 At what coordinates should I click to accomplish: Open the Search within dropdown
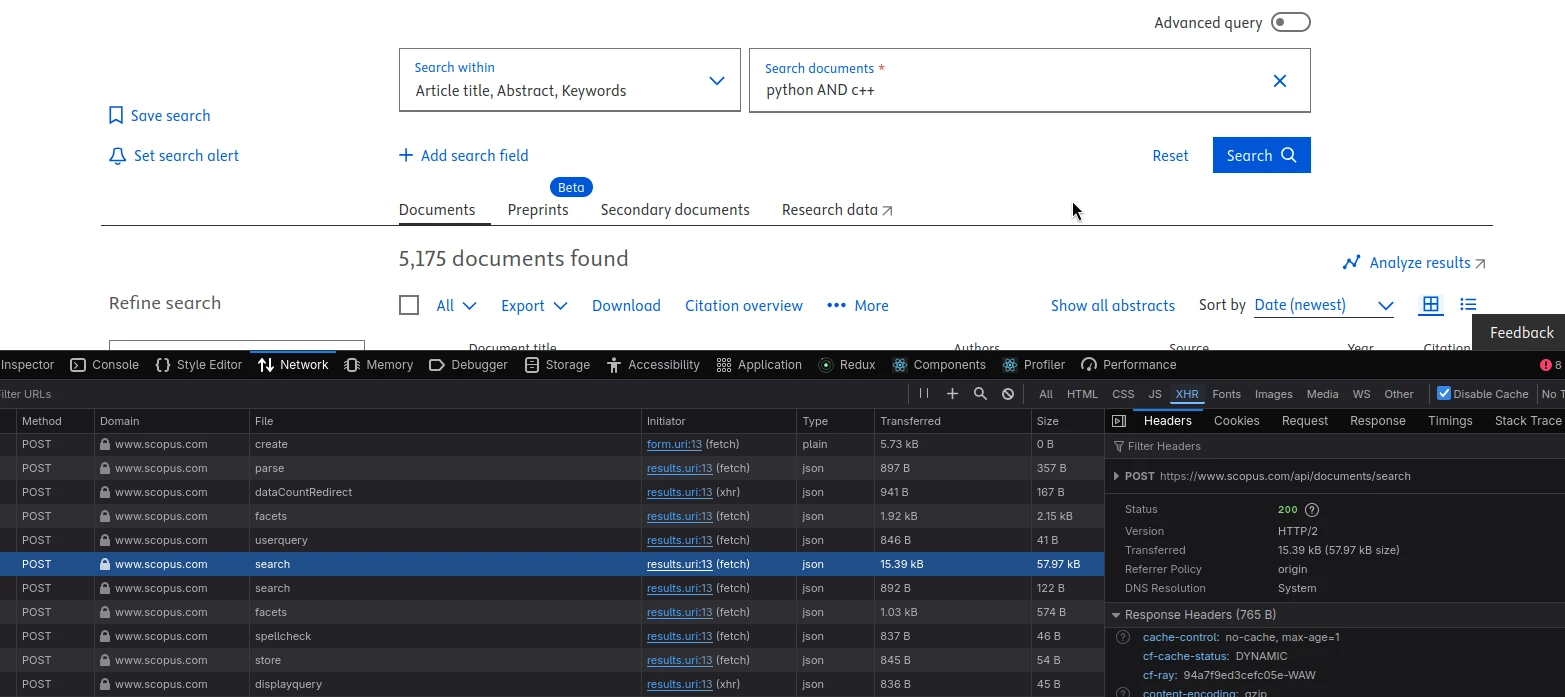570,80
